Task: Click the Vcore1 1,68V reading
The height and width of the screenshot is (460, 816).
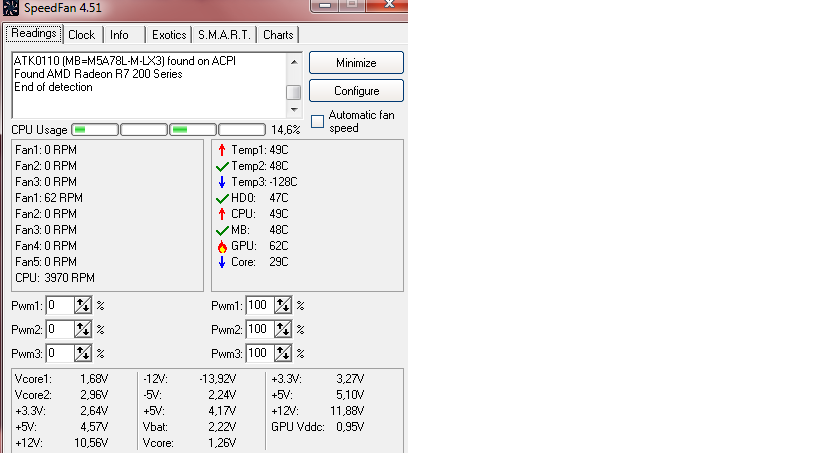Action: (x=61, y=379)
